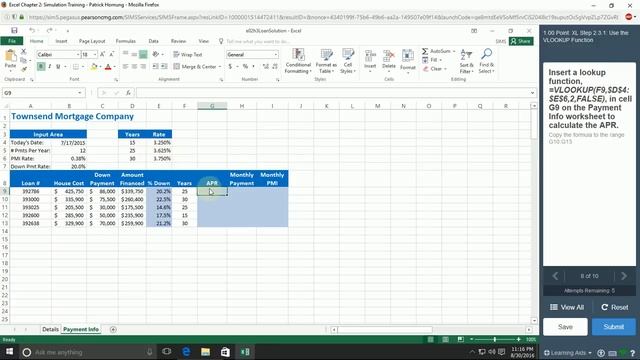Open Sort & Filter

pos(466,60)
